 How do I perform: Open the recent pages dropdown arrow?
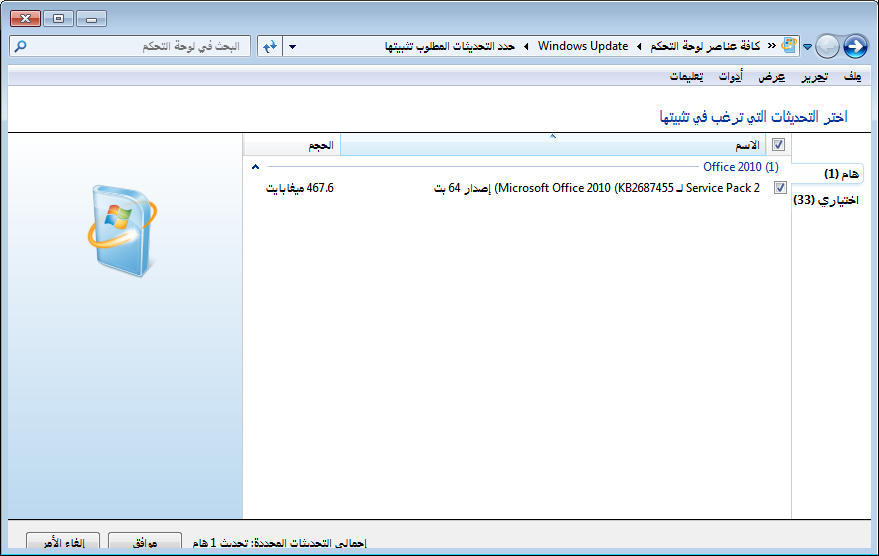pos(807,47)
